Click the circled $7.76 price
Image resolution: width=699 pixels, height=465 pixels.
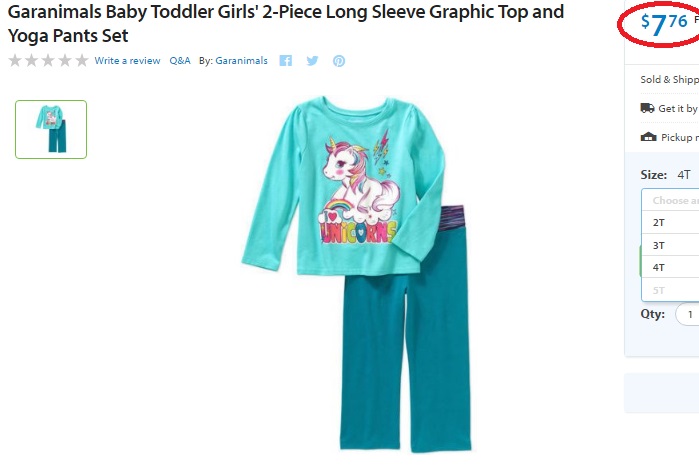click(664, 23)
